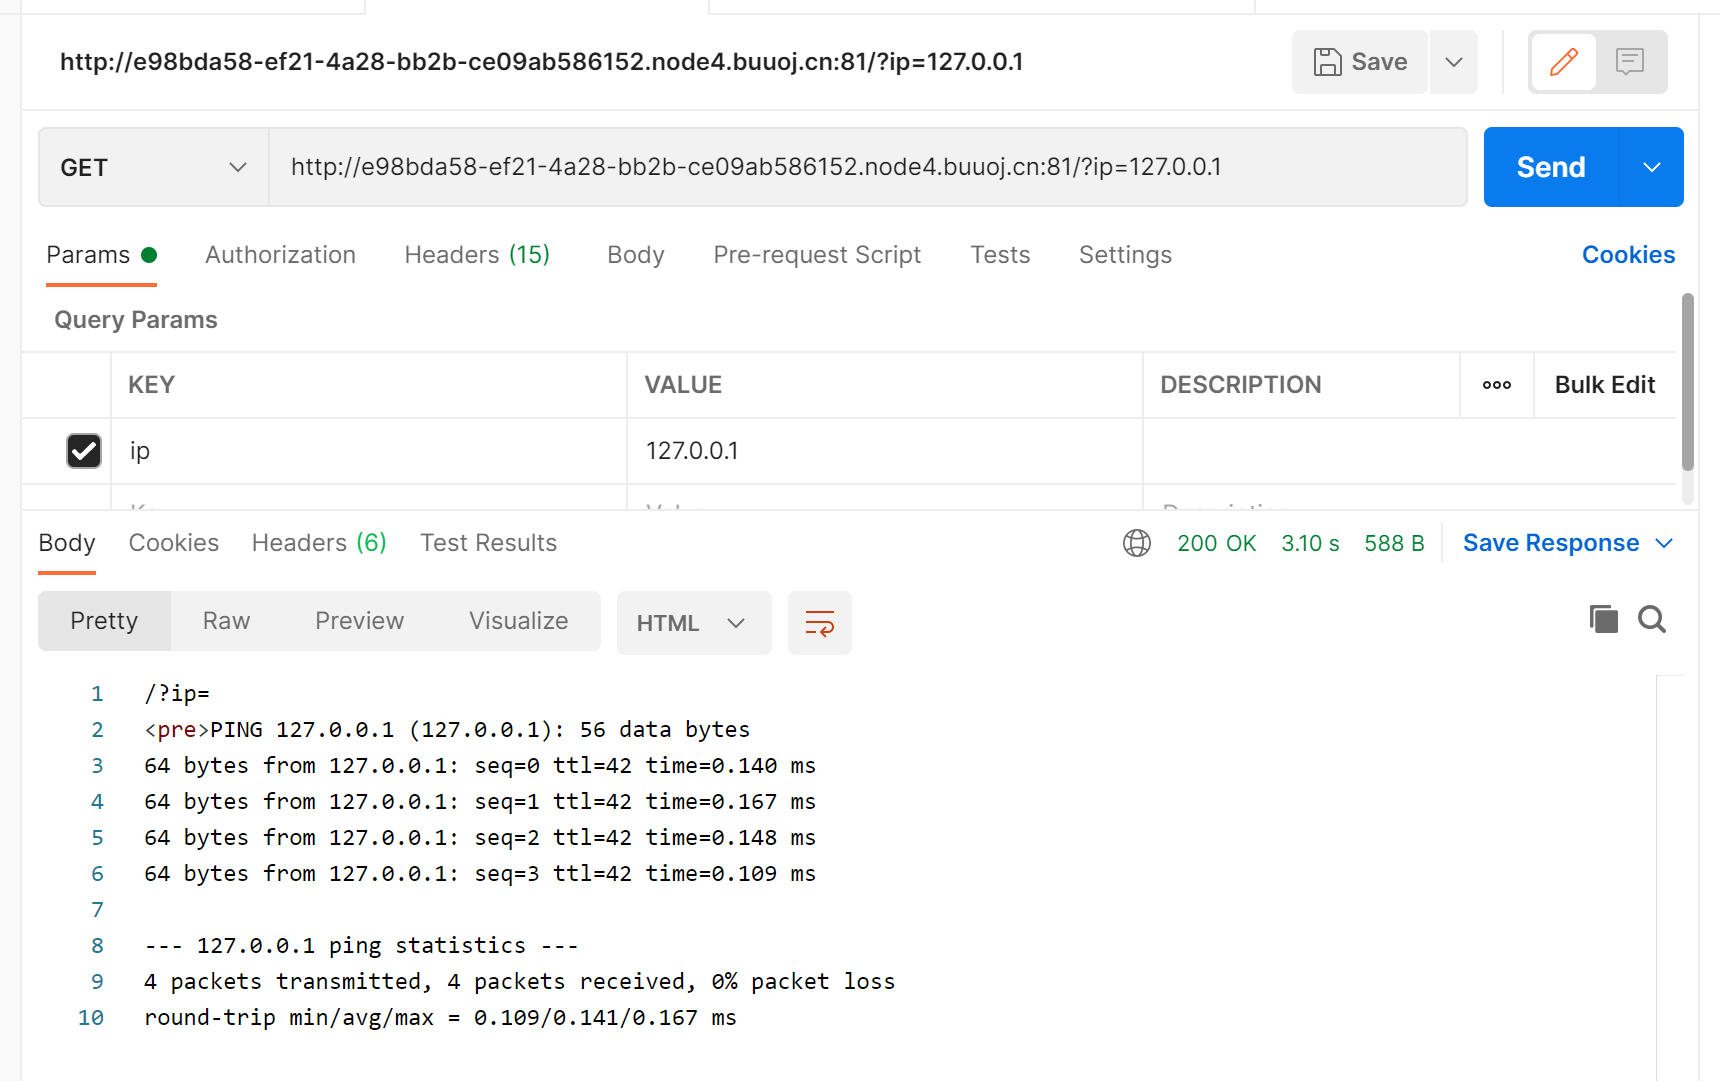Expand the Send button arrow options

1651,167
